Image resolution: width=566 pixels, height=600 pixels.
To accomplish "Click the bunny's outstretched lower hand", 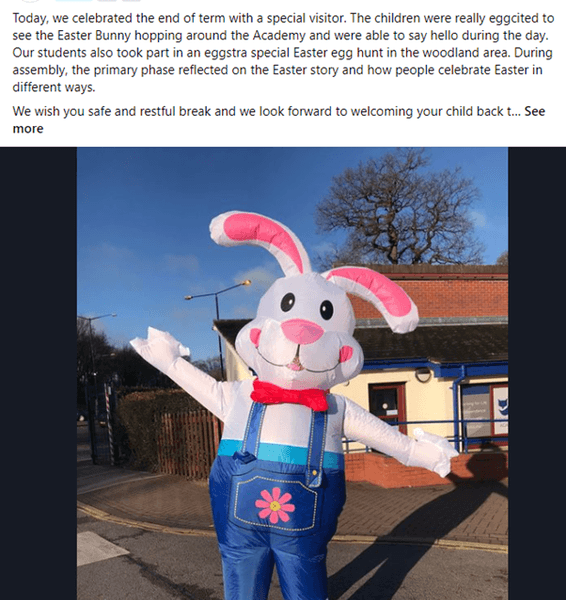I will [436, 452].
